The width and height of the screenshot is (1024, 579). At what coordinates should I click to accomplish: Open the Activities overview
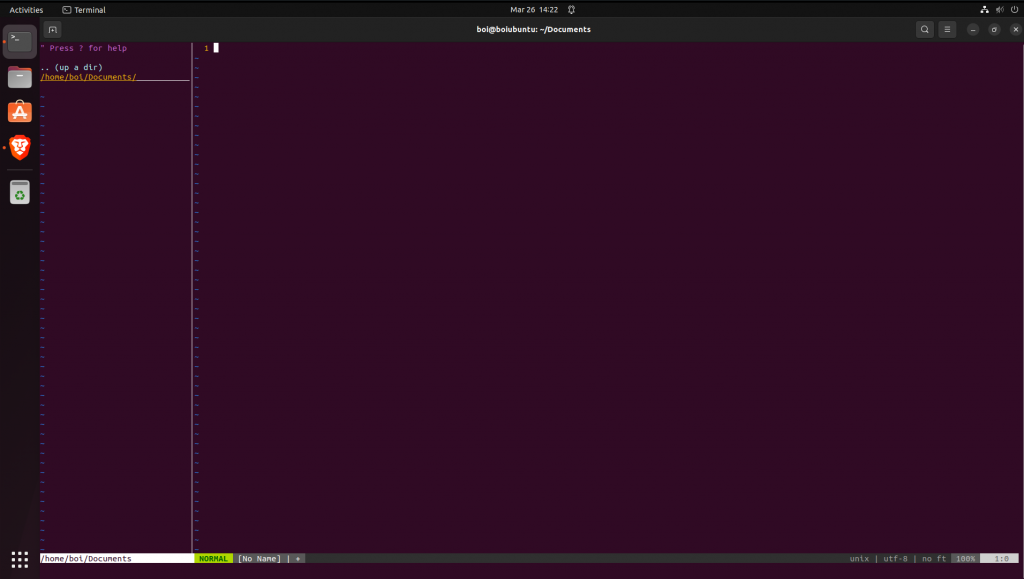pos(26,9)
